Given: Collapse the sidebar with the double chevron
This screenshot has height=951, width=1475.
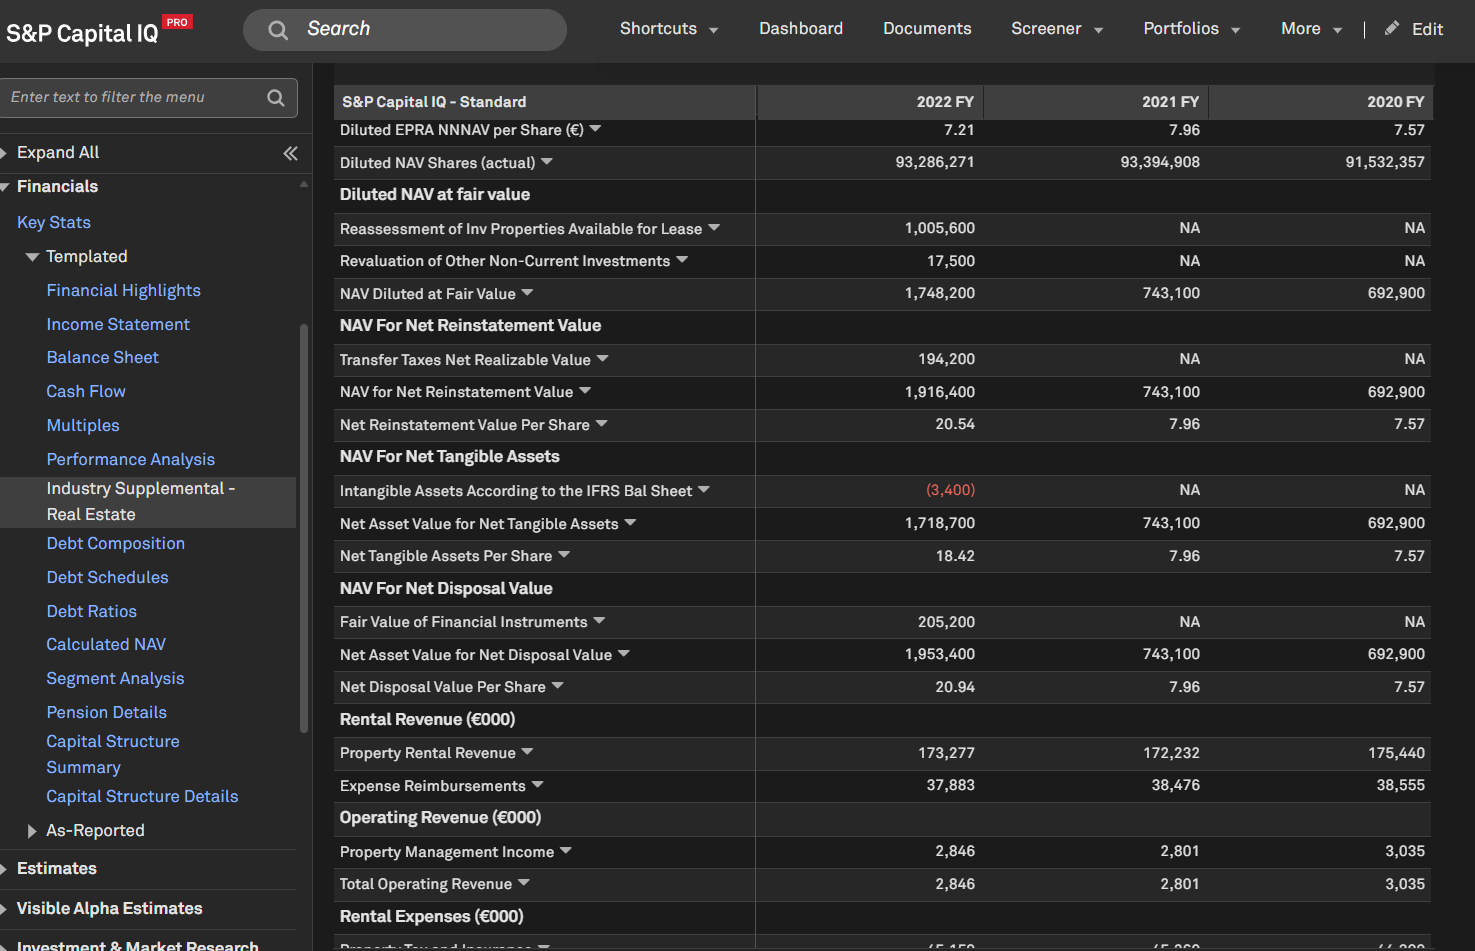Looking at the screenshot, I should click(290, 153).
